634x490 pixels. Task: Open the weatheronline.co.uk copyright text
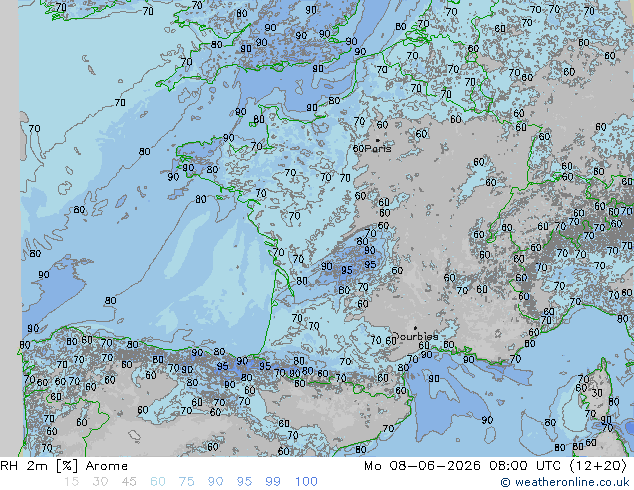[x=565, y=482]
